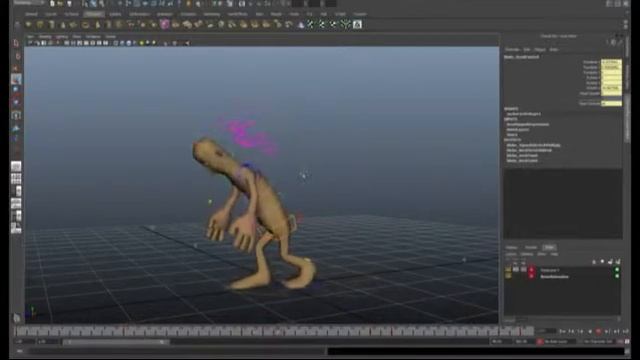640x360 pixels.
Task: Show the Channel Box via top-right icon
Action: pos(626,4)
